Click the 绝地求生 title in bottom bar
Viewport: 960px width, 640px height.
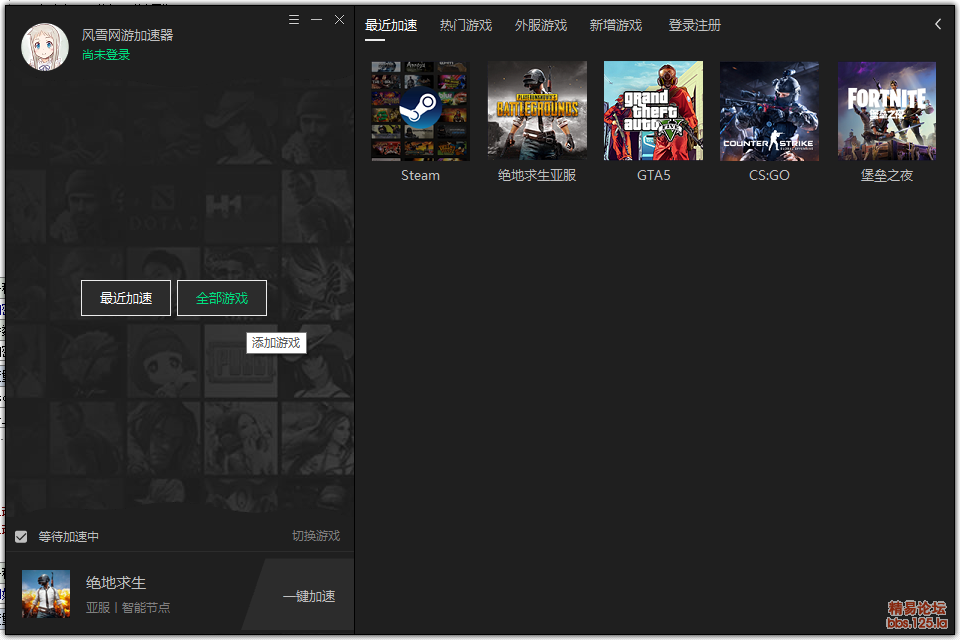click(116, 582)
